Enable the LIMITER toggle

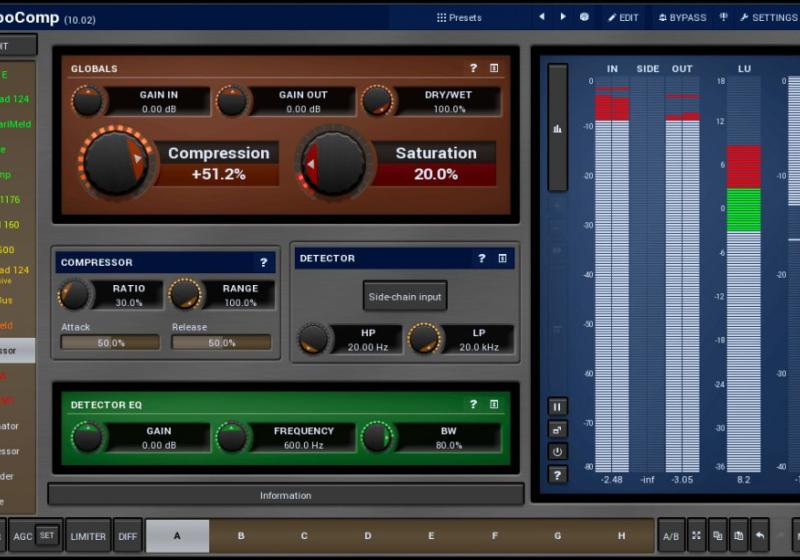[x=88, y=536]
